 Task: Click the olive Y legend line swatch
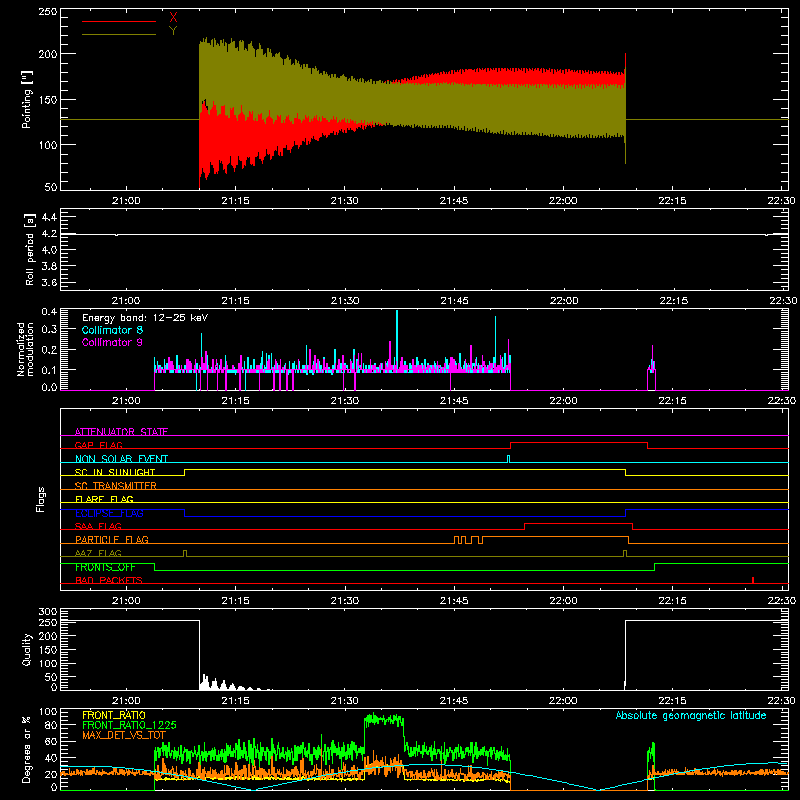coord(119,35)
